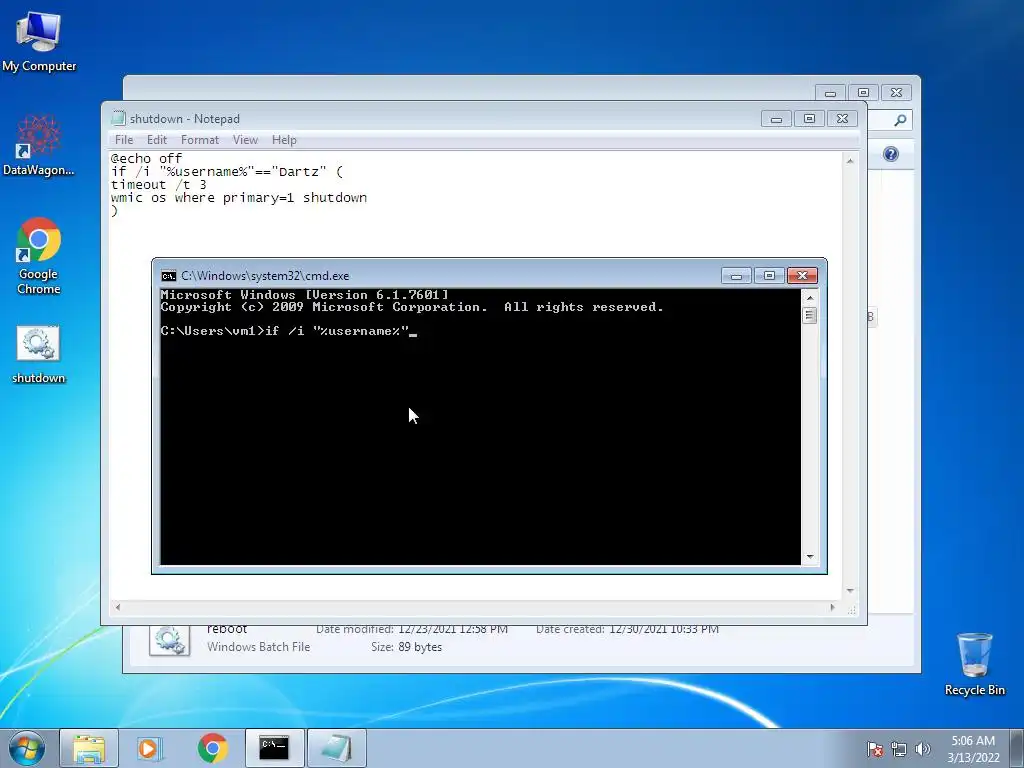1024x768 pixels.
Task: Open Windows Explorer from the taskbar
Action: [x=89, y=748]
